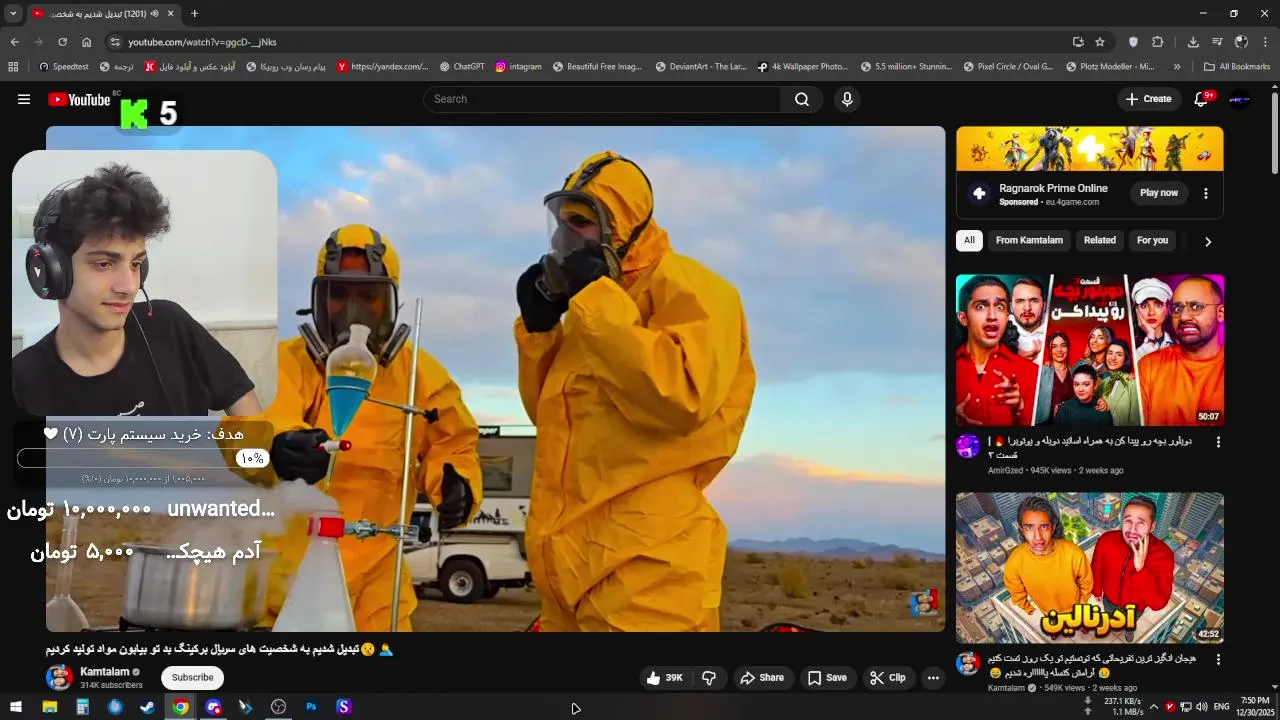Viewport: 1280px width, 720px height.
Task: Dislike the video with thumbs down
Action: pyautogui.click(x=709, y=678)
